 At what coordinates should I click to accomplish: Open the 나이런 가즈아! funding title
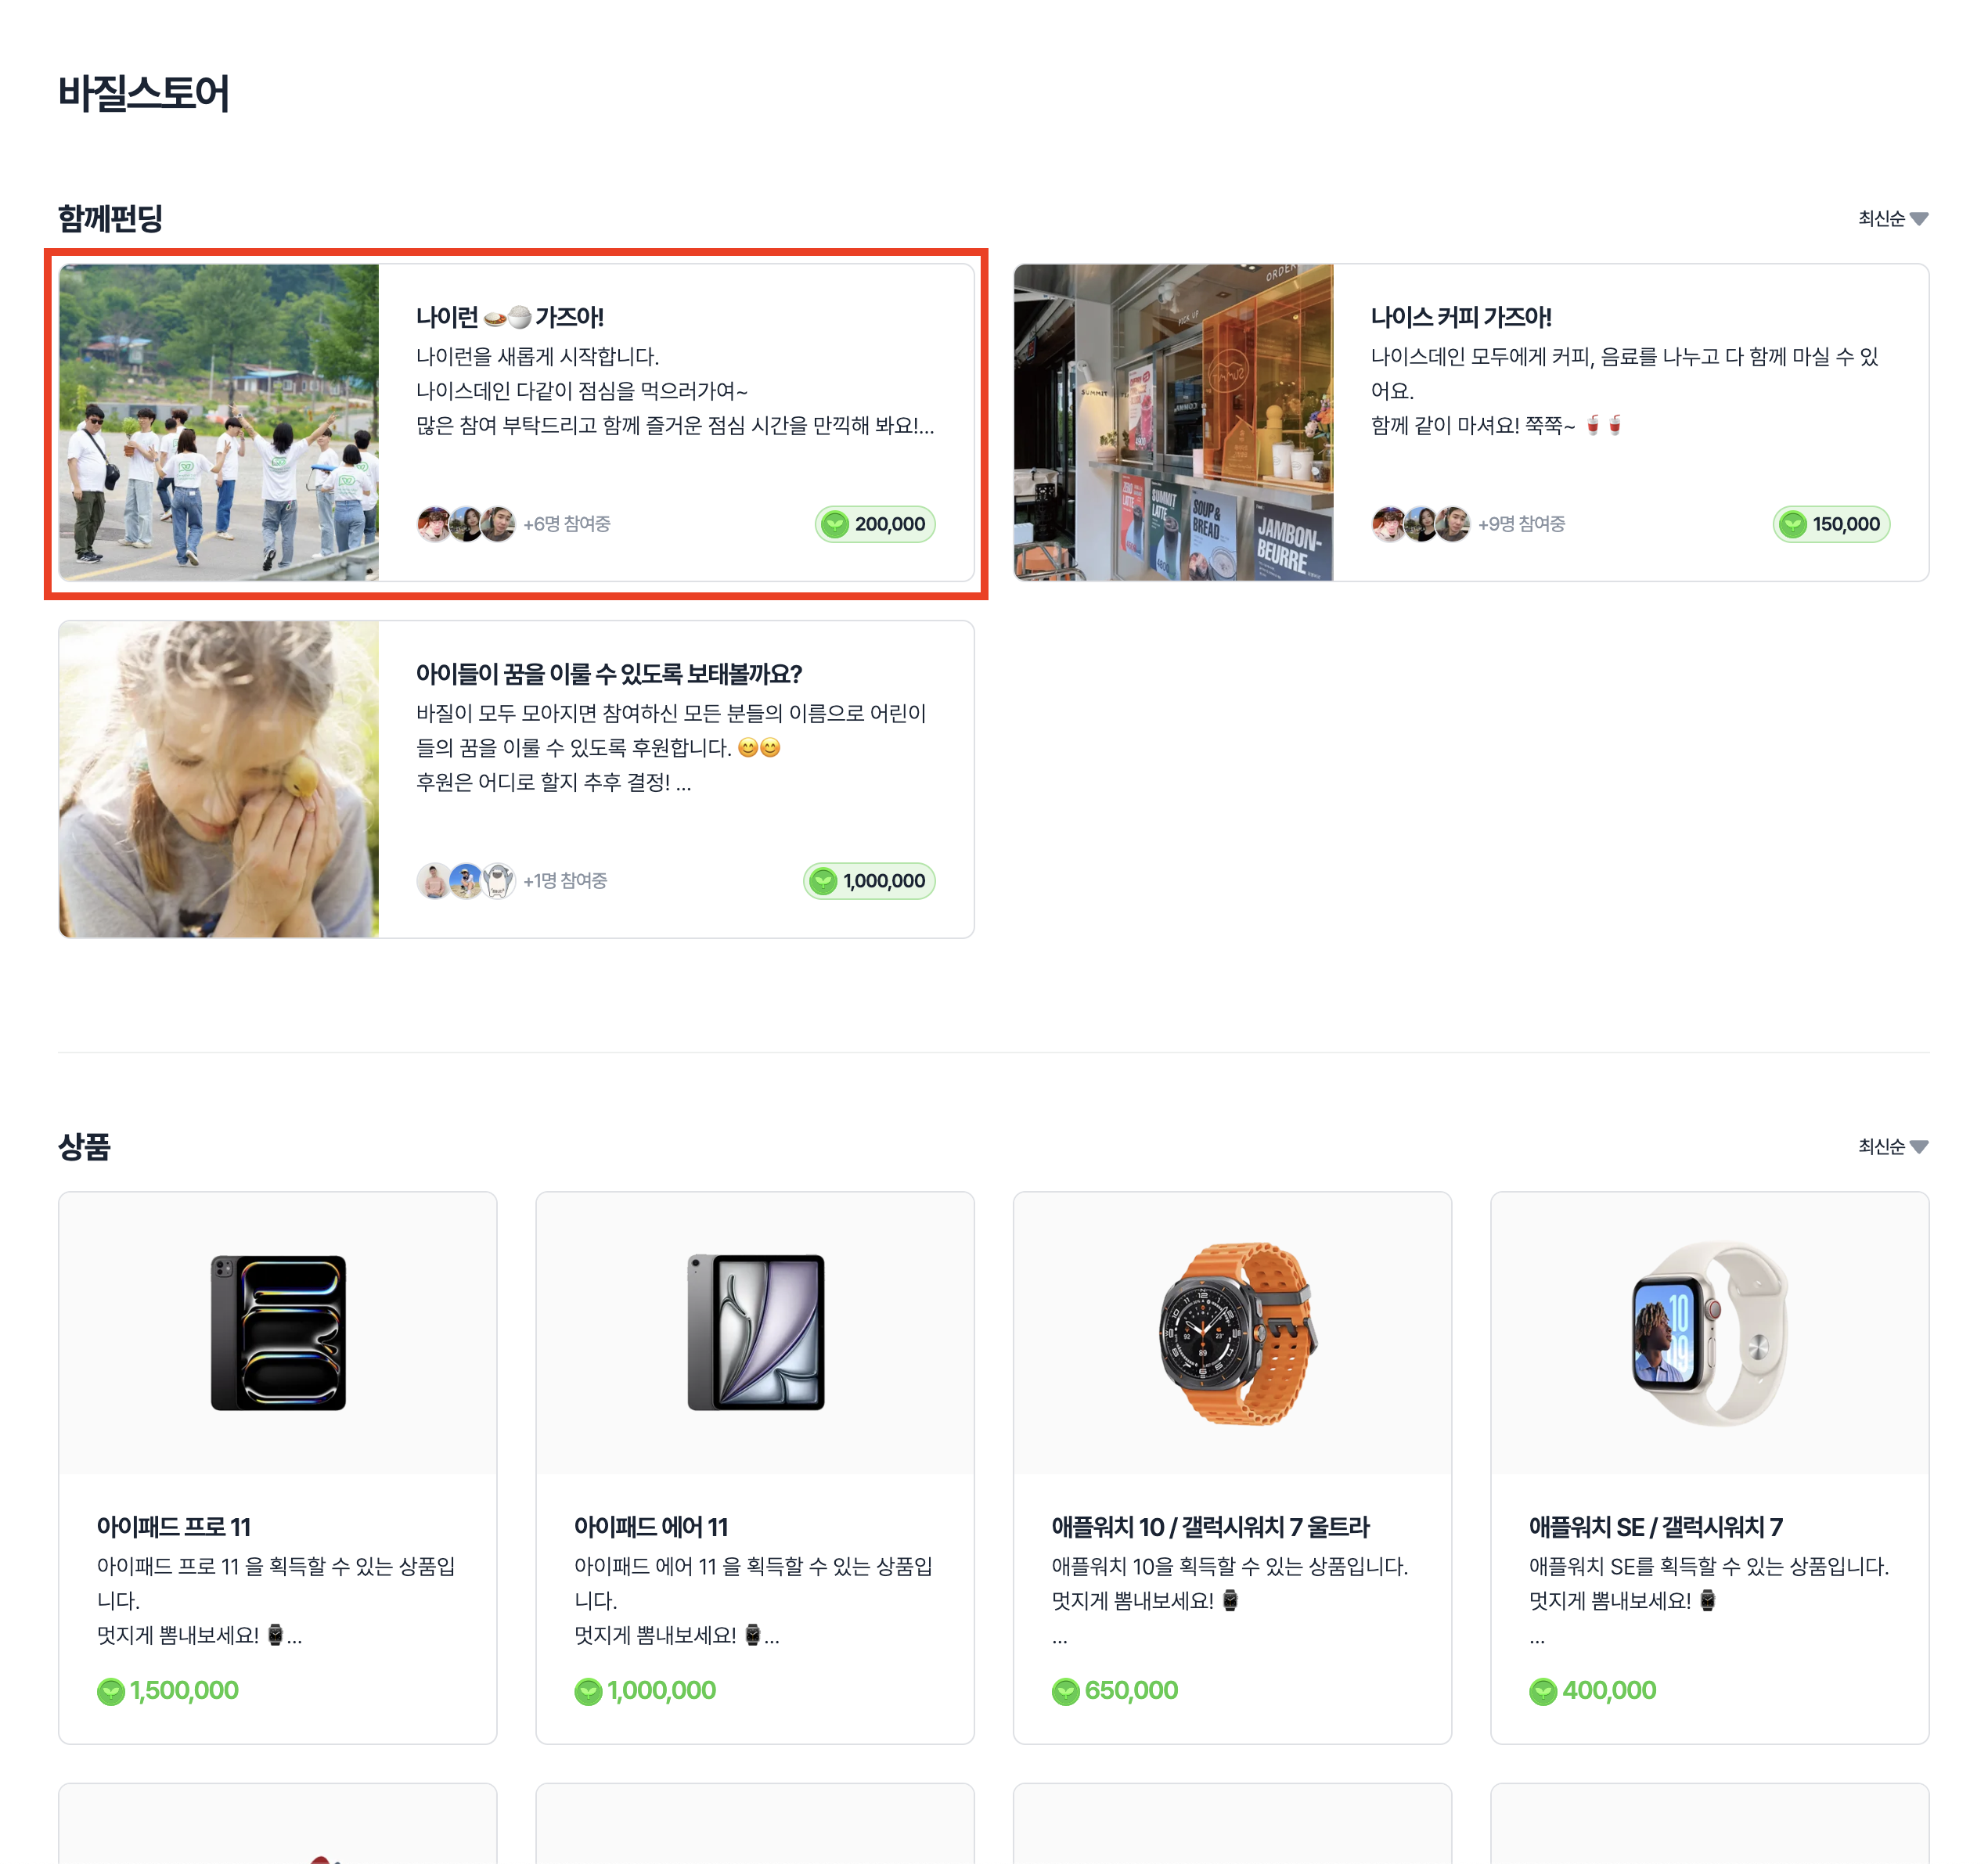pyautogui.click(x=510, y=317)
